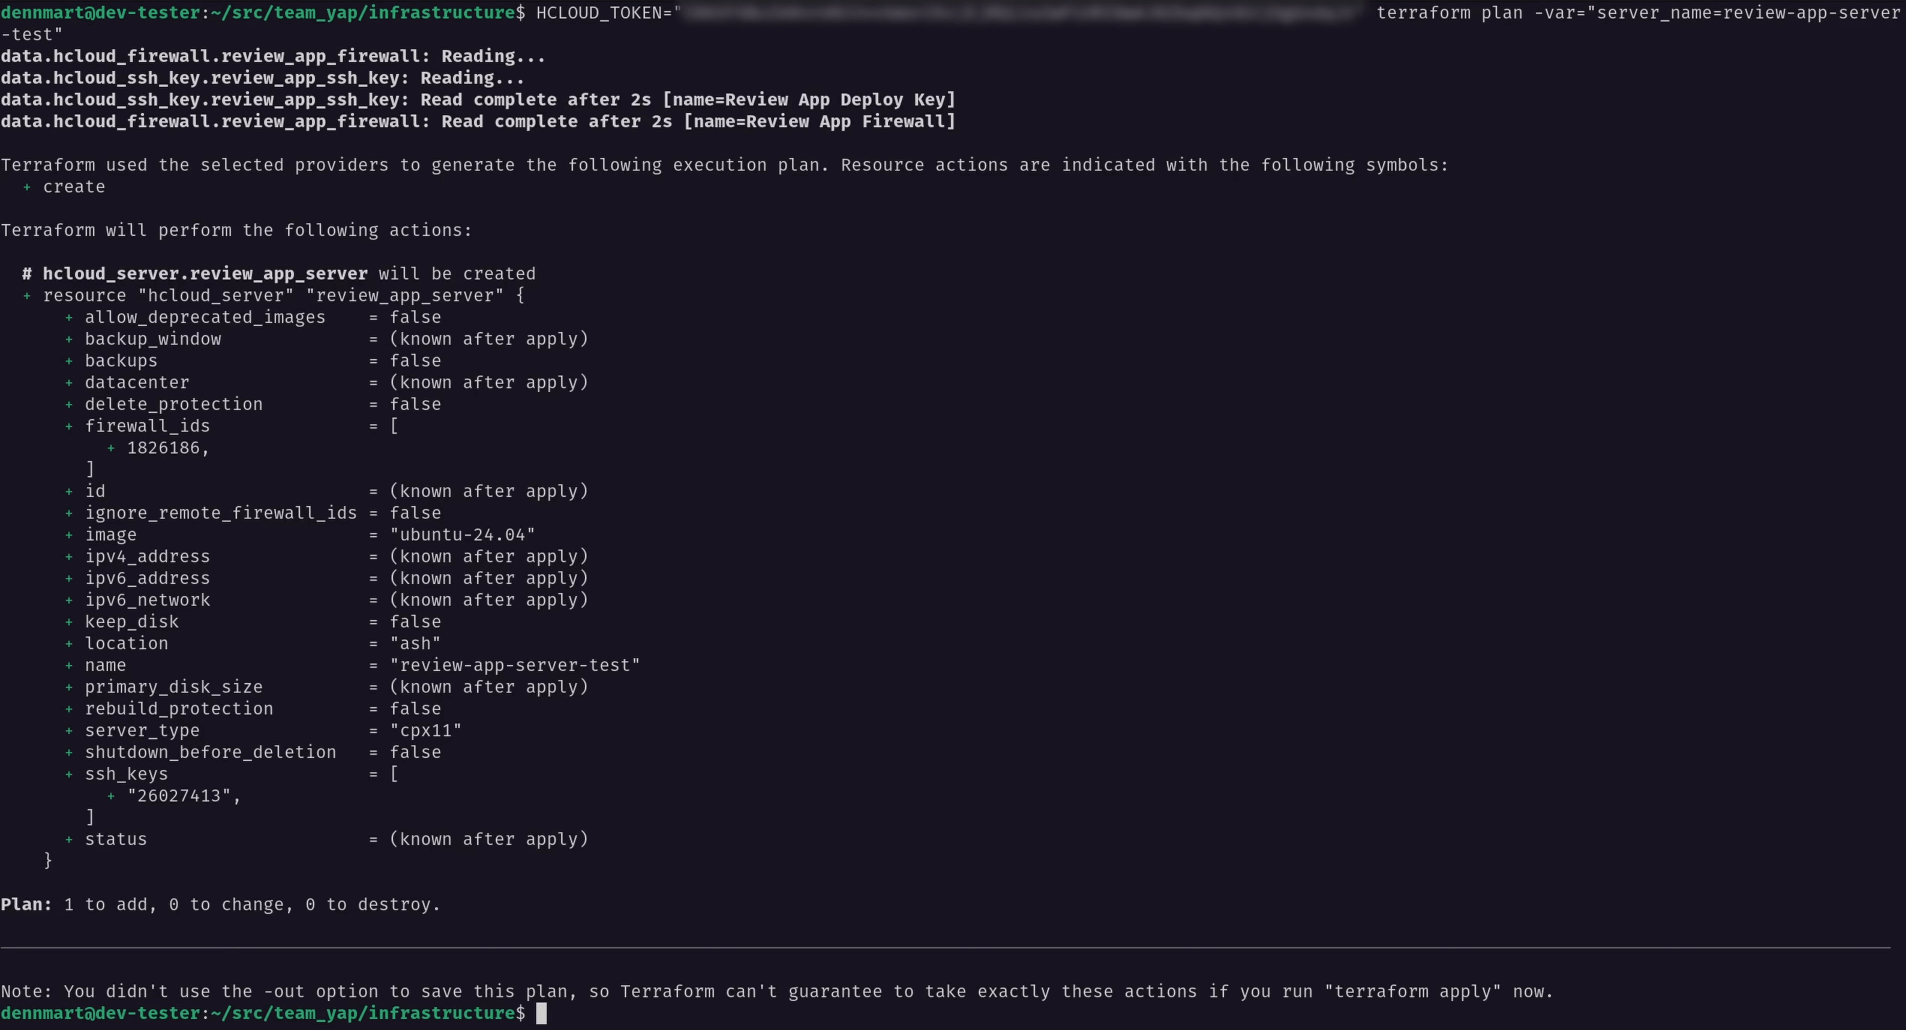Click the 'terraform plan' command text

pyautogui.click(x=1450, y=13)
